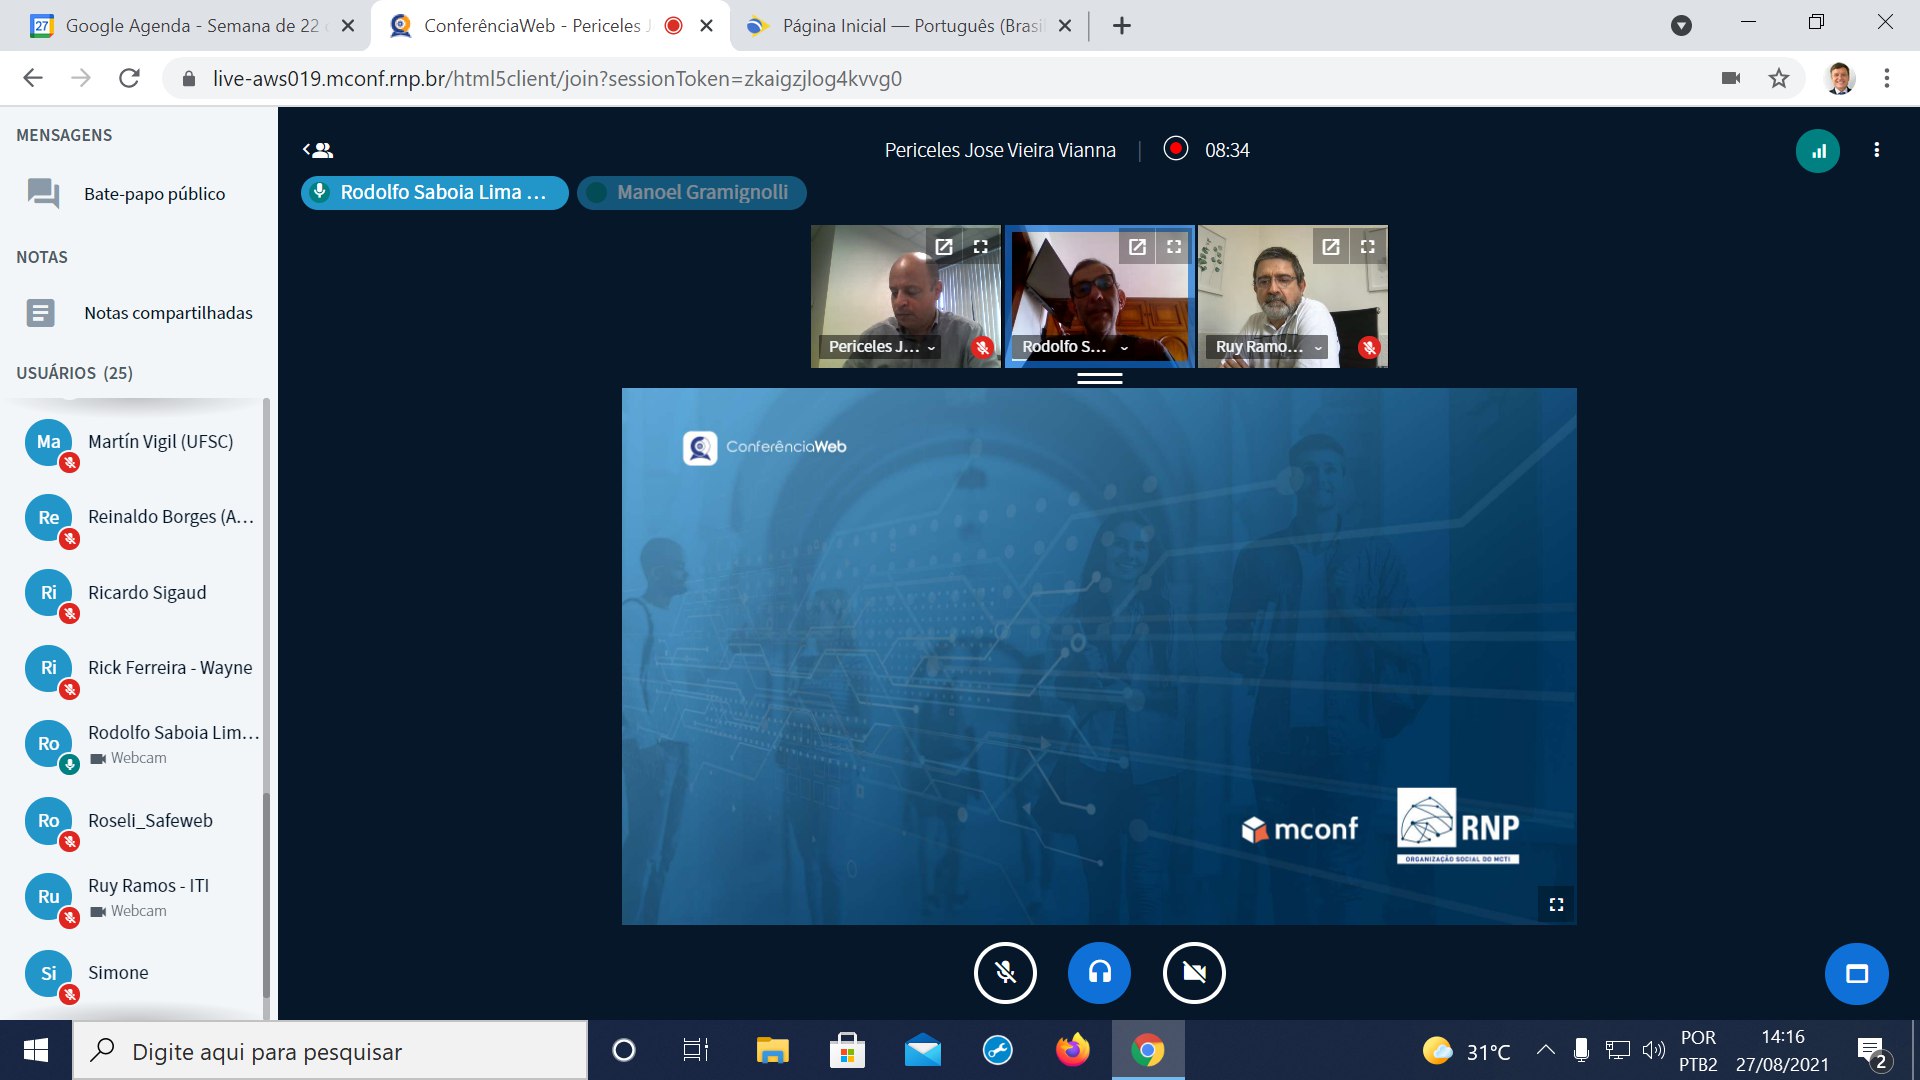This screenshot has width=1920, height=1080.
Task: Pop out the Periceles webcam video
Action: pos(943,246)
